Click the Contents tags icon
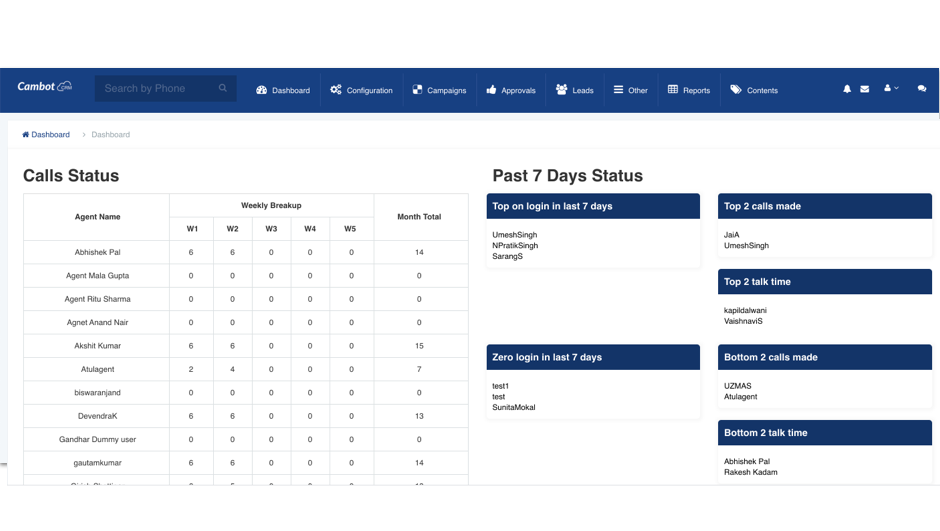Image resolution: width=940 pixels, height=531 pixels. tap(736, 90)
